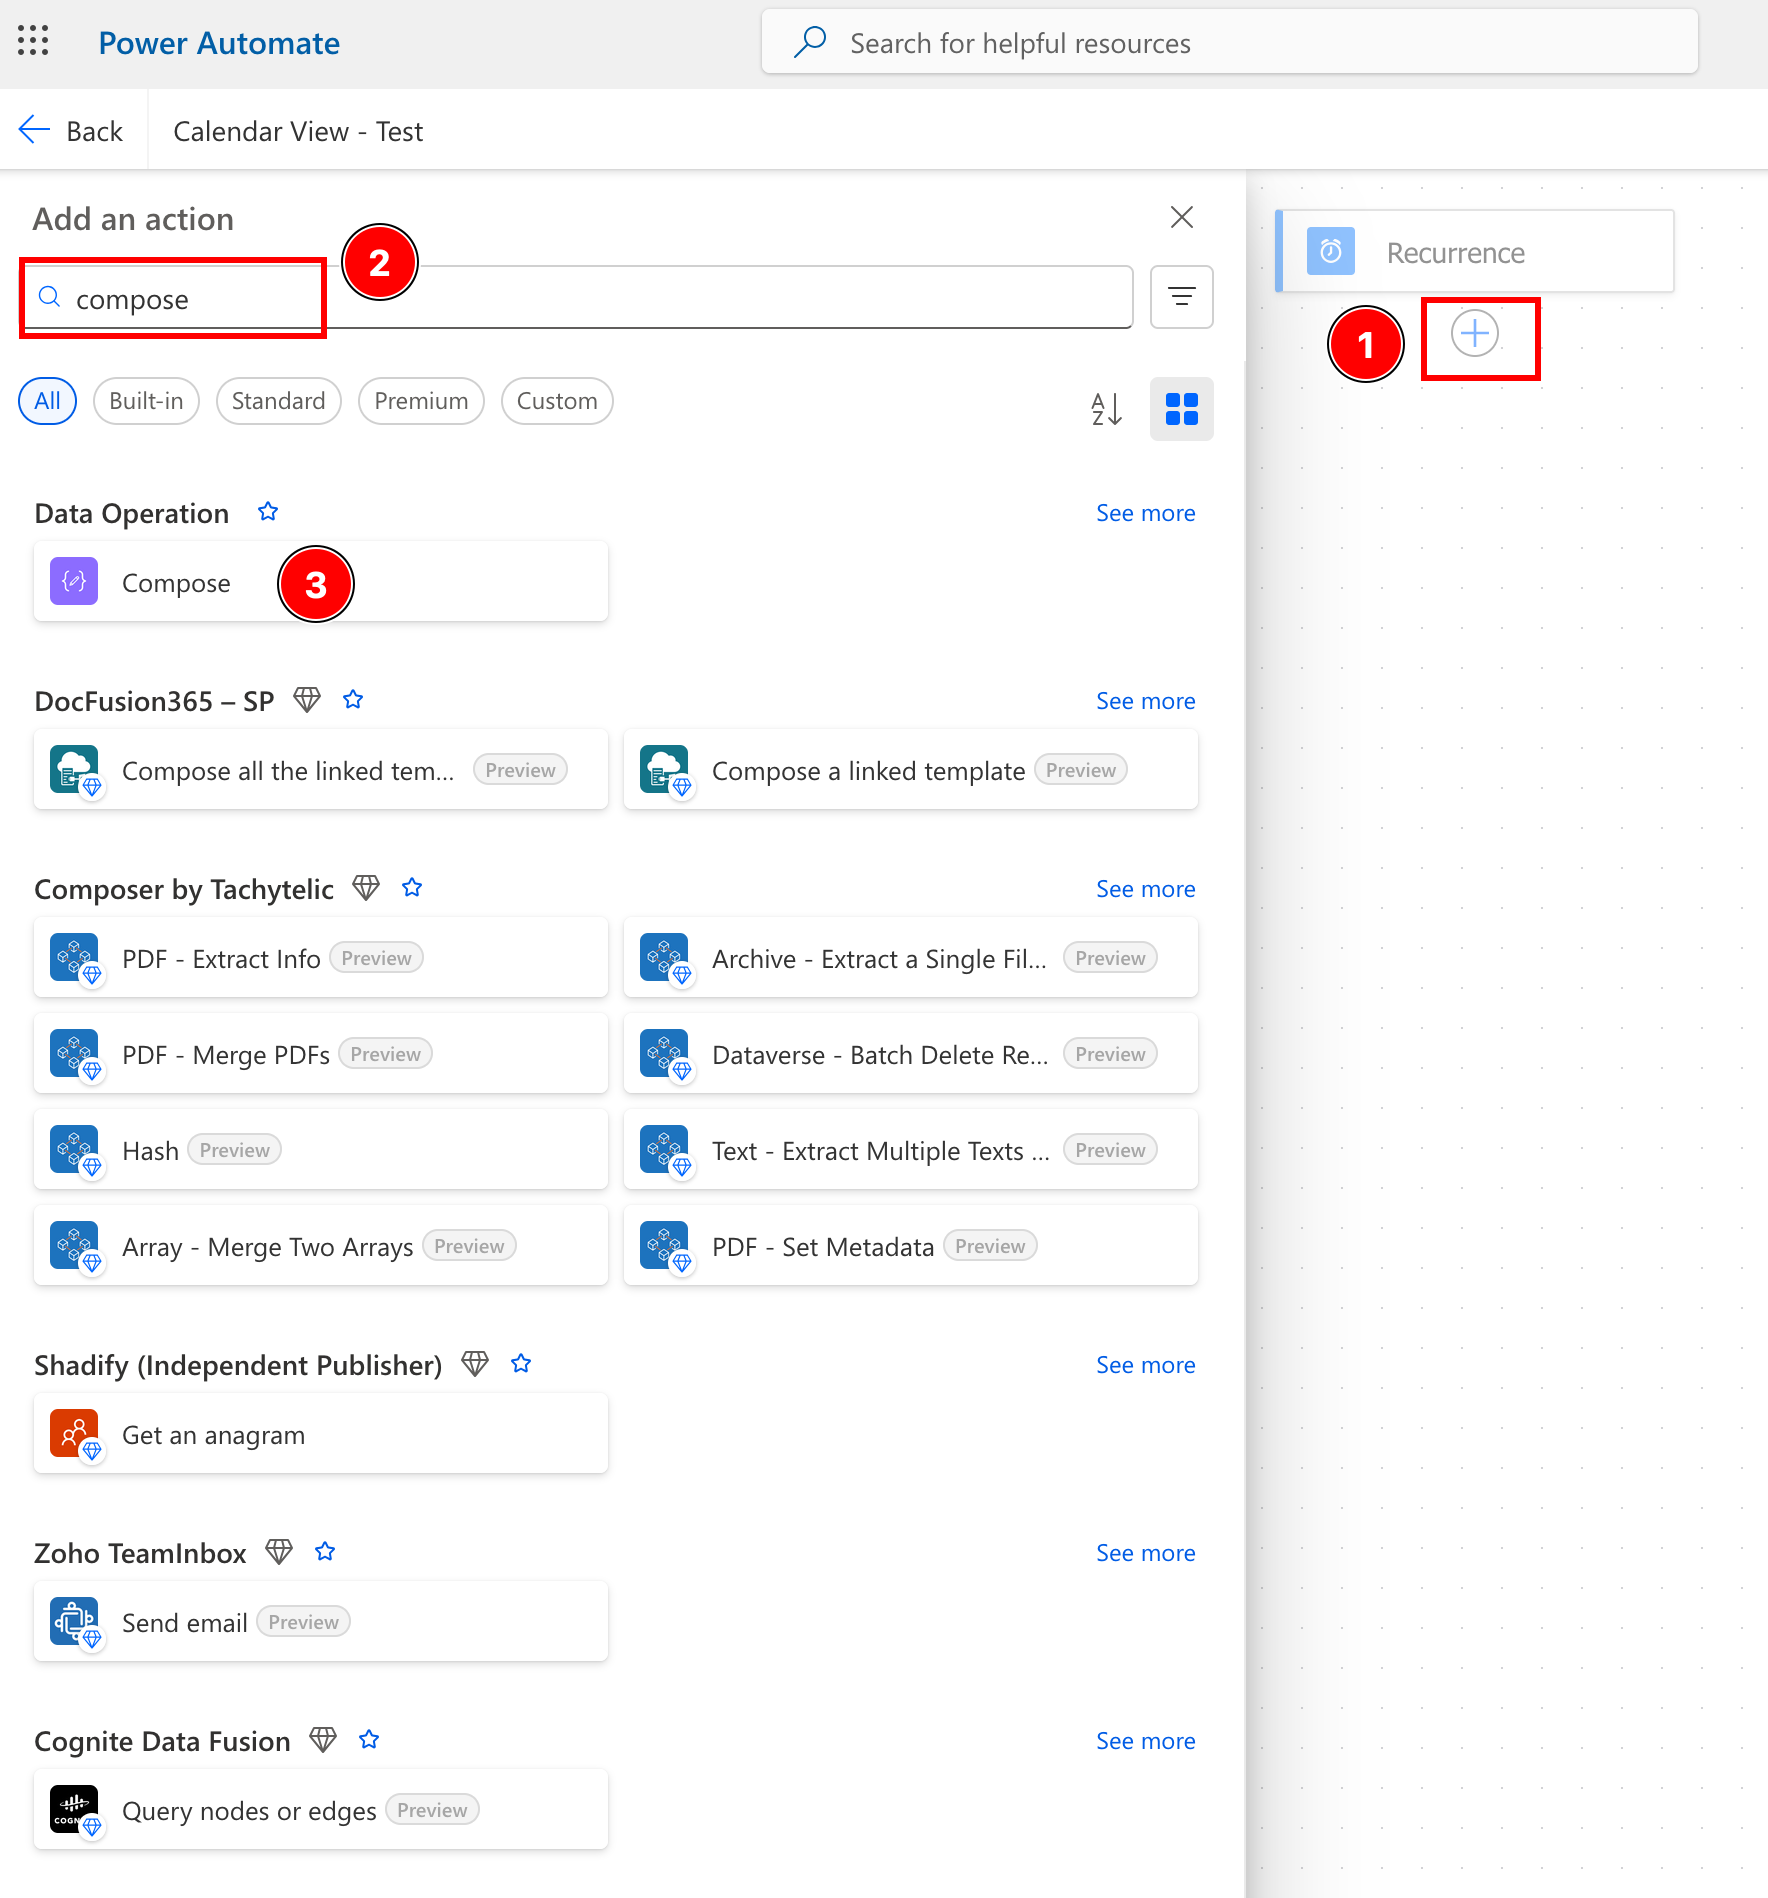Favorite the Cognite Data Fusion star
Image resolution: width=1768 pixels, height=1898 pixels.
(x=369, y=1740)
